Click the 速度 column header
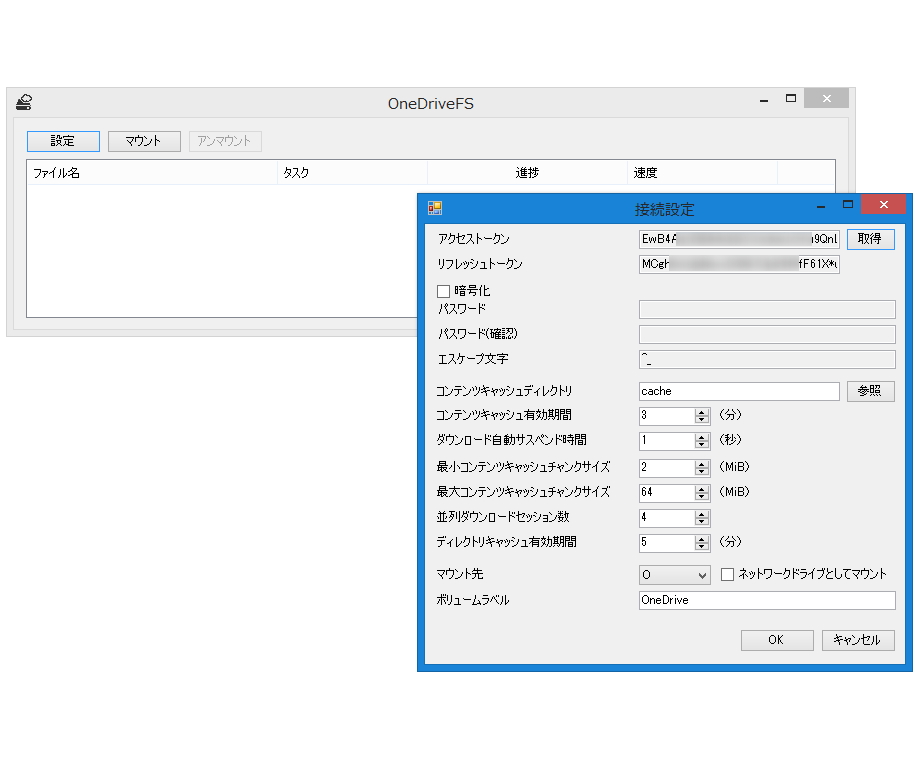920x760 pixels. click(x=702, y=173)
